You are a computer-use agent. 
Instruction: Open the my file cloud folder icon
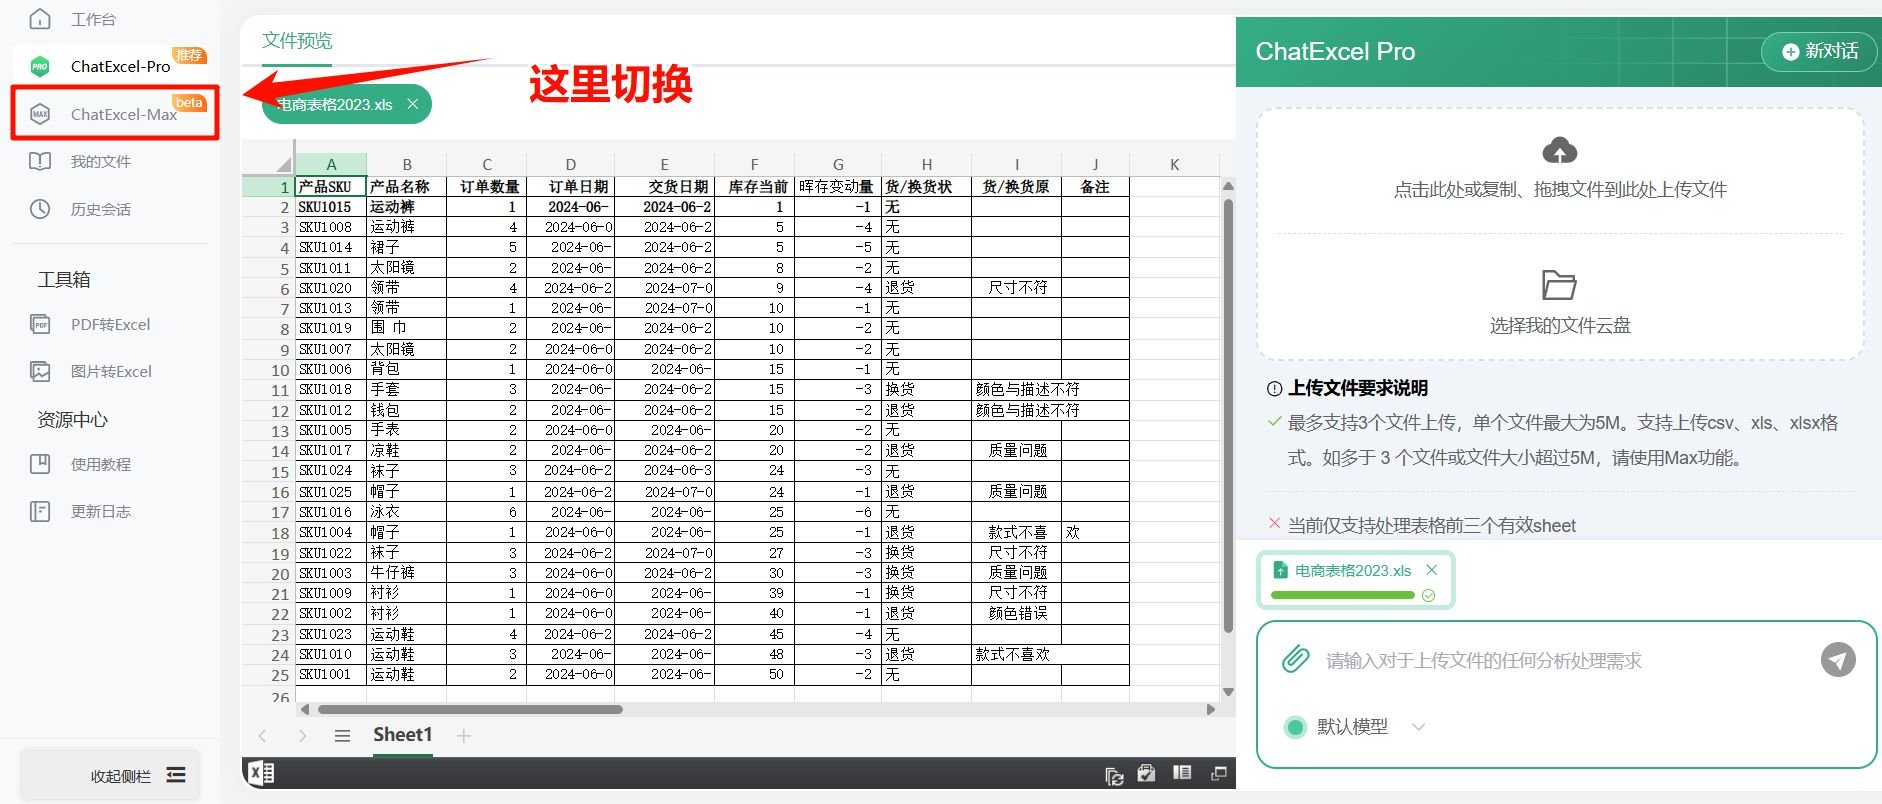[x=1559, y=286]
